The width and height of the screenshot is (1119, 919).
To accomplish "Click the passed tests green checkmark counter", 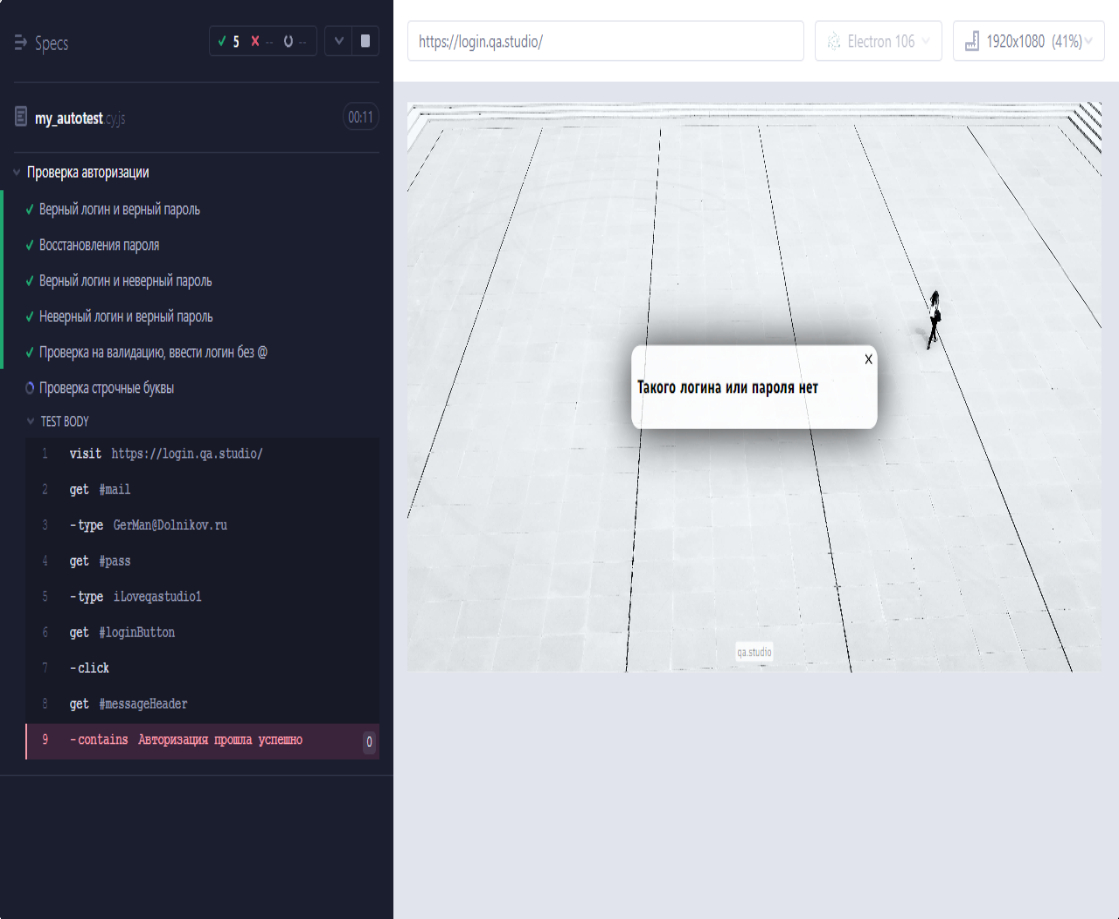I will click(229, 42).
